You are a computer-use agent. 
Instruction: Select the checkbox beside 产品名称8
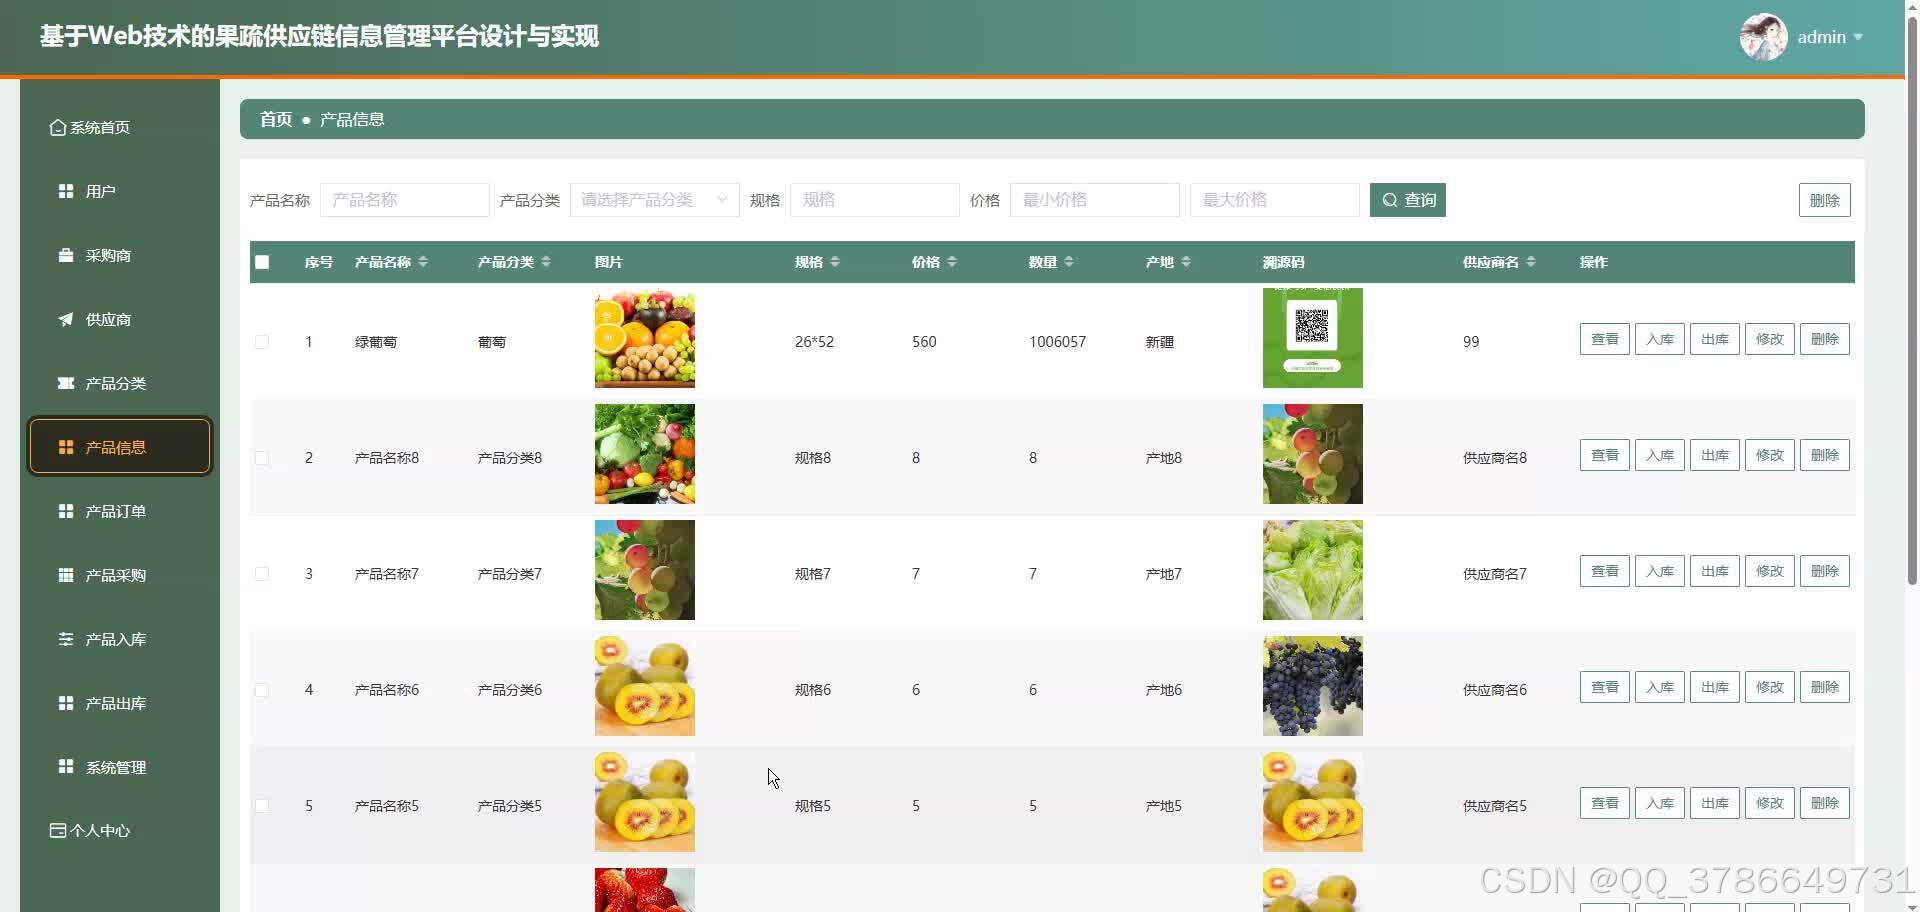[262, 457]
